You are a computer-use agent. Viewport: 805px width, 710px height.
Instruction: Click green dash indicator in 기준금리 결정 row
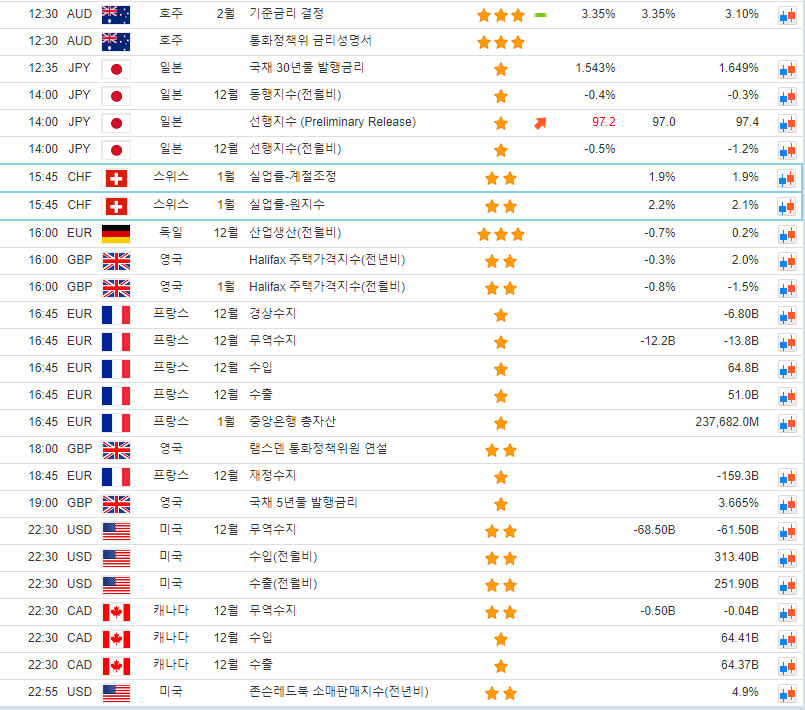click(x=540, y=15)
